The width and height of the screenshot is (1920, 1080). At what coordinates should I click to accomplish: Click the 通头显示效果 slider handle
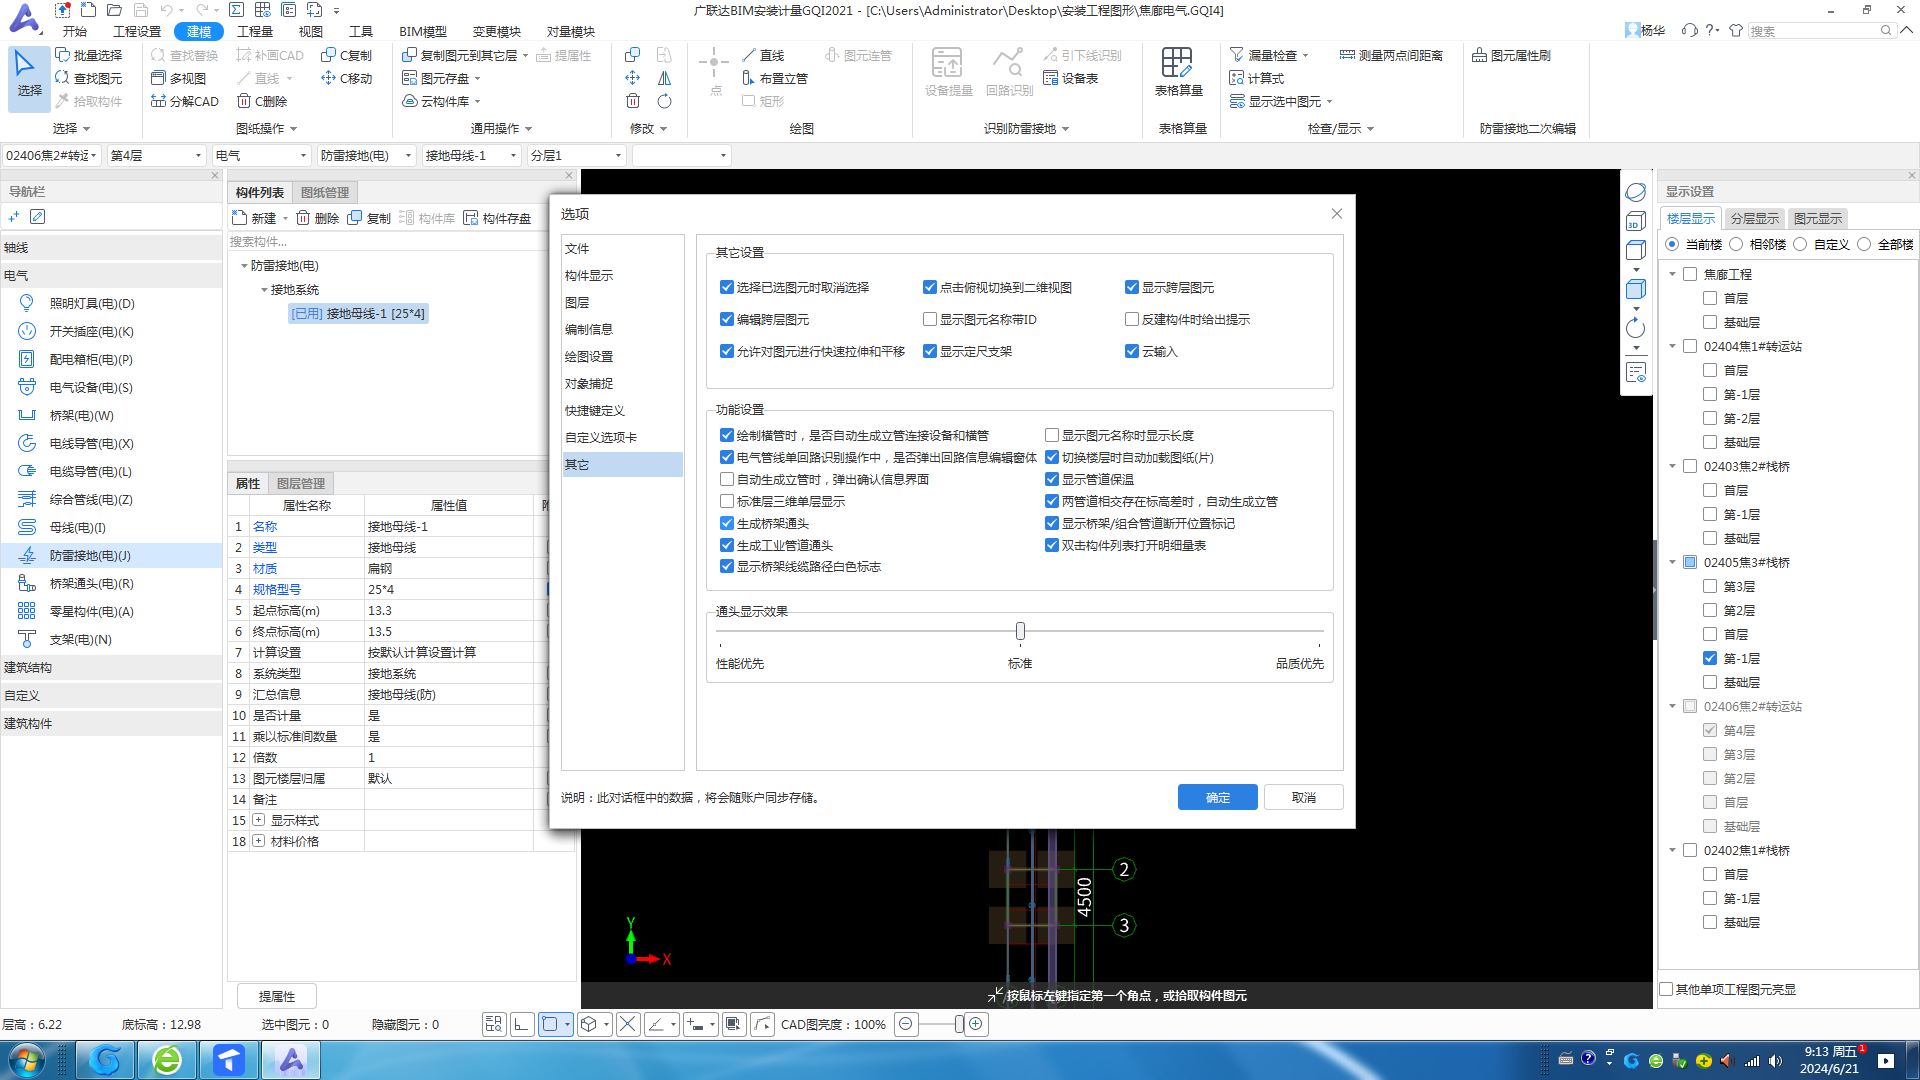click(x=1020, y=631)
